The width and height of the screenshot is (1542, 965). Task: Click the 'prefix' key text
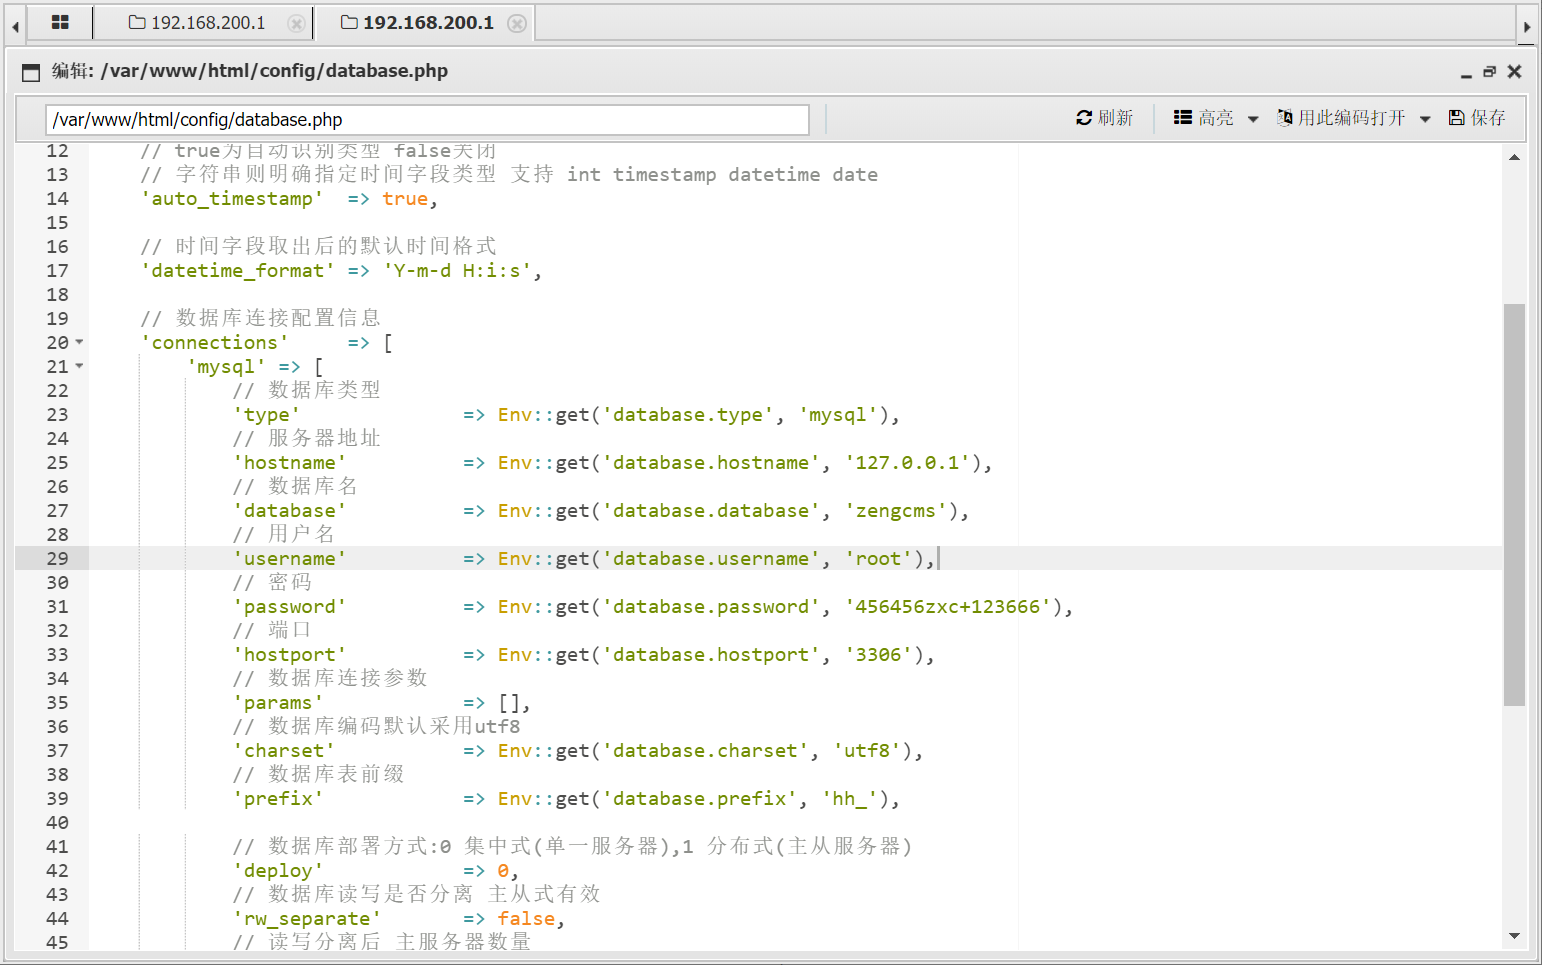[x=278, y=799]
